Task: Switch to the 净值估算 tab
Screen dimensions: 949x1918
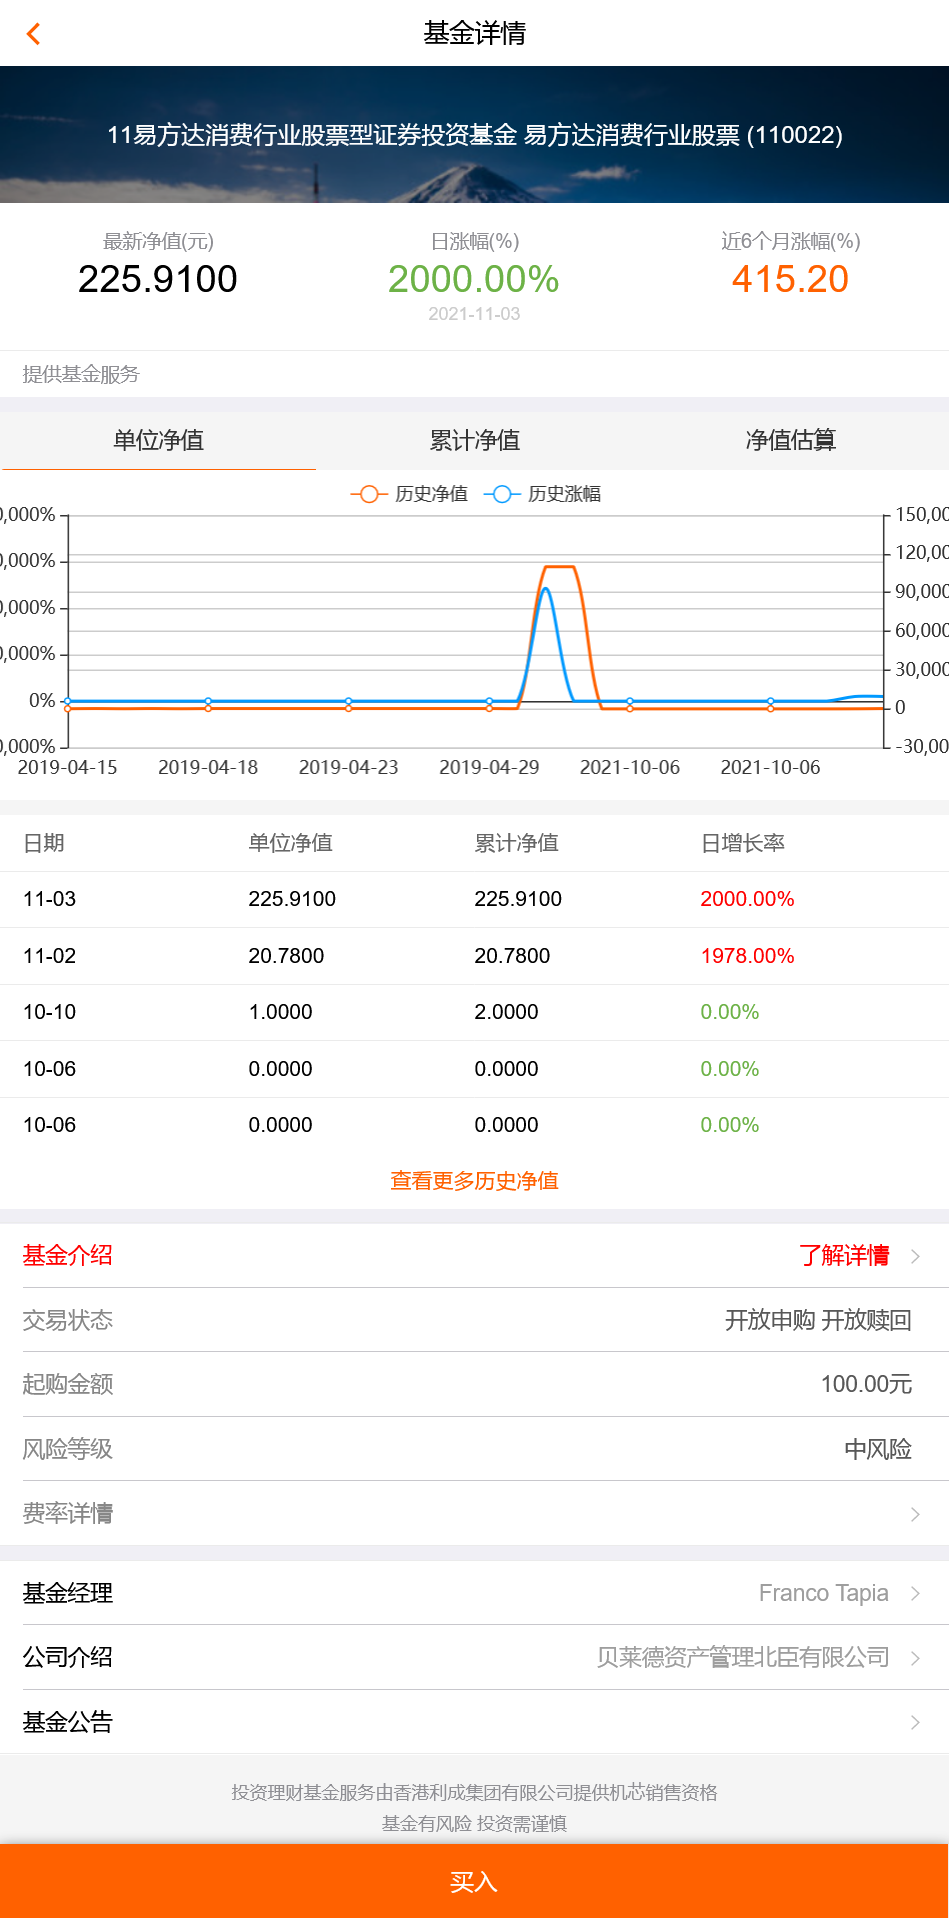Action: (x=790, y=440)
